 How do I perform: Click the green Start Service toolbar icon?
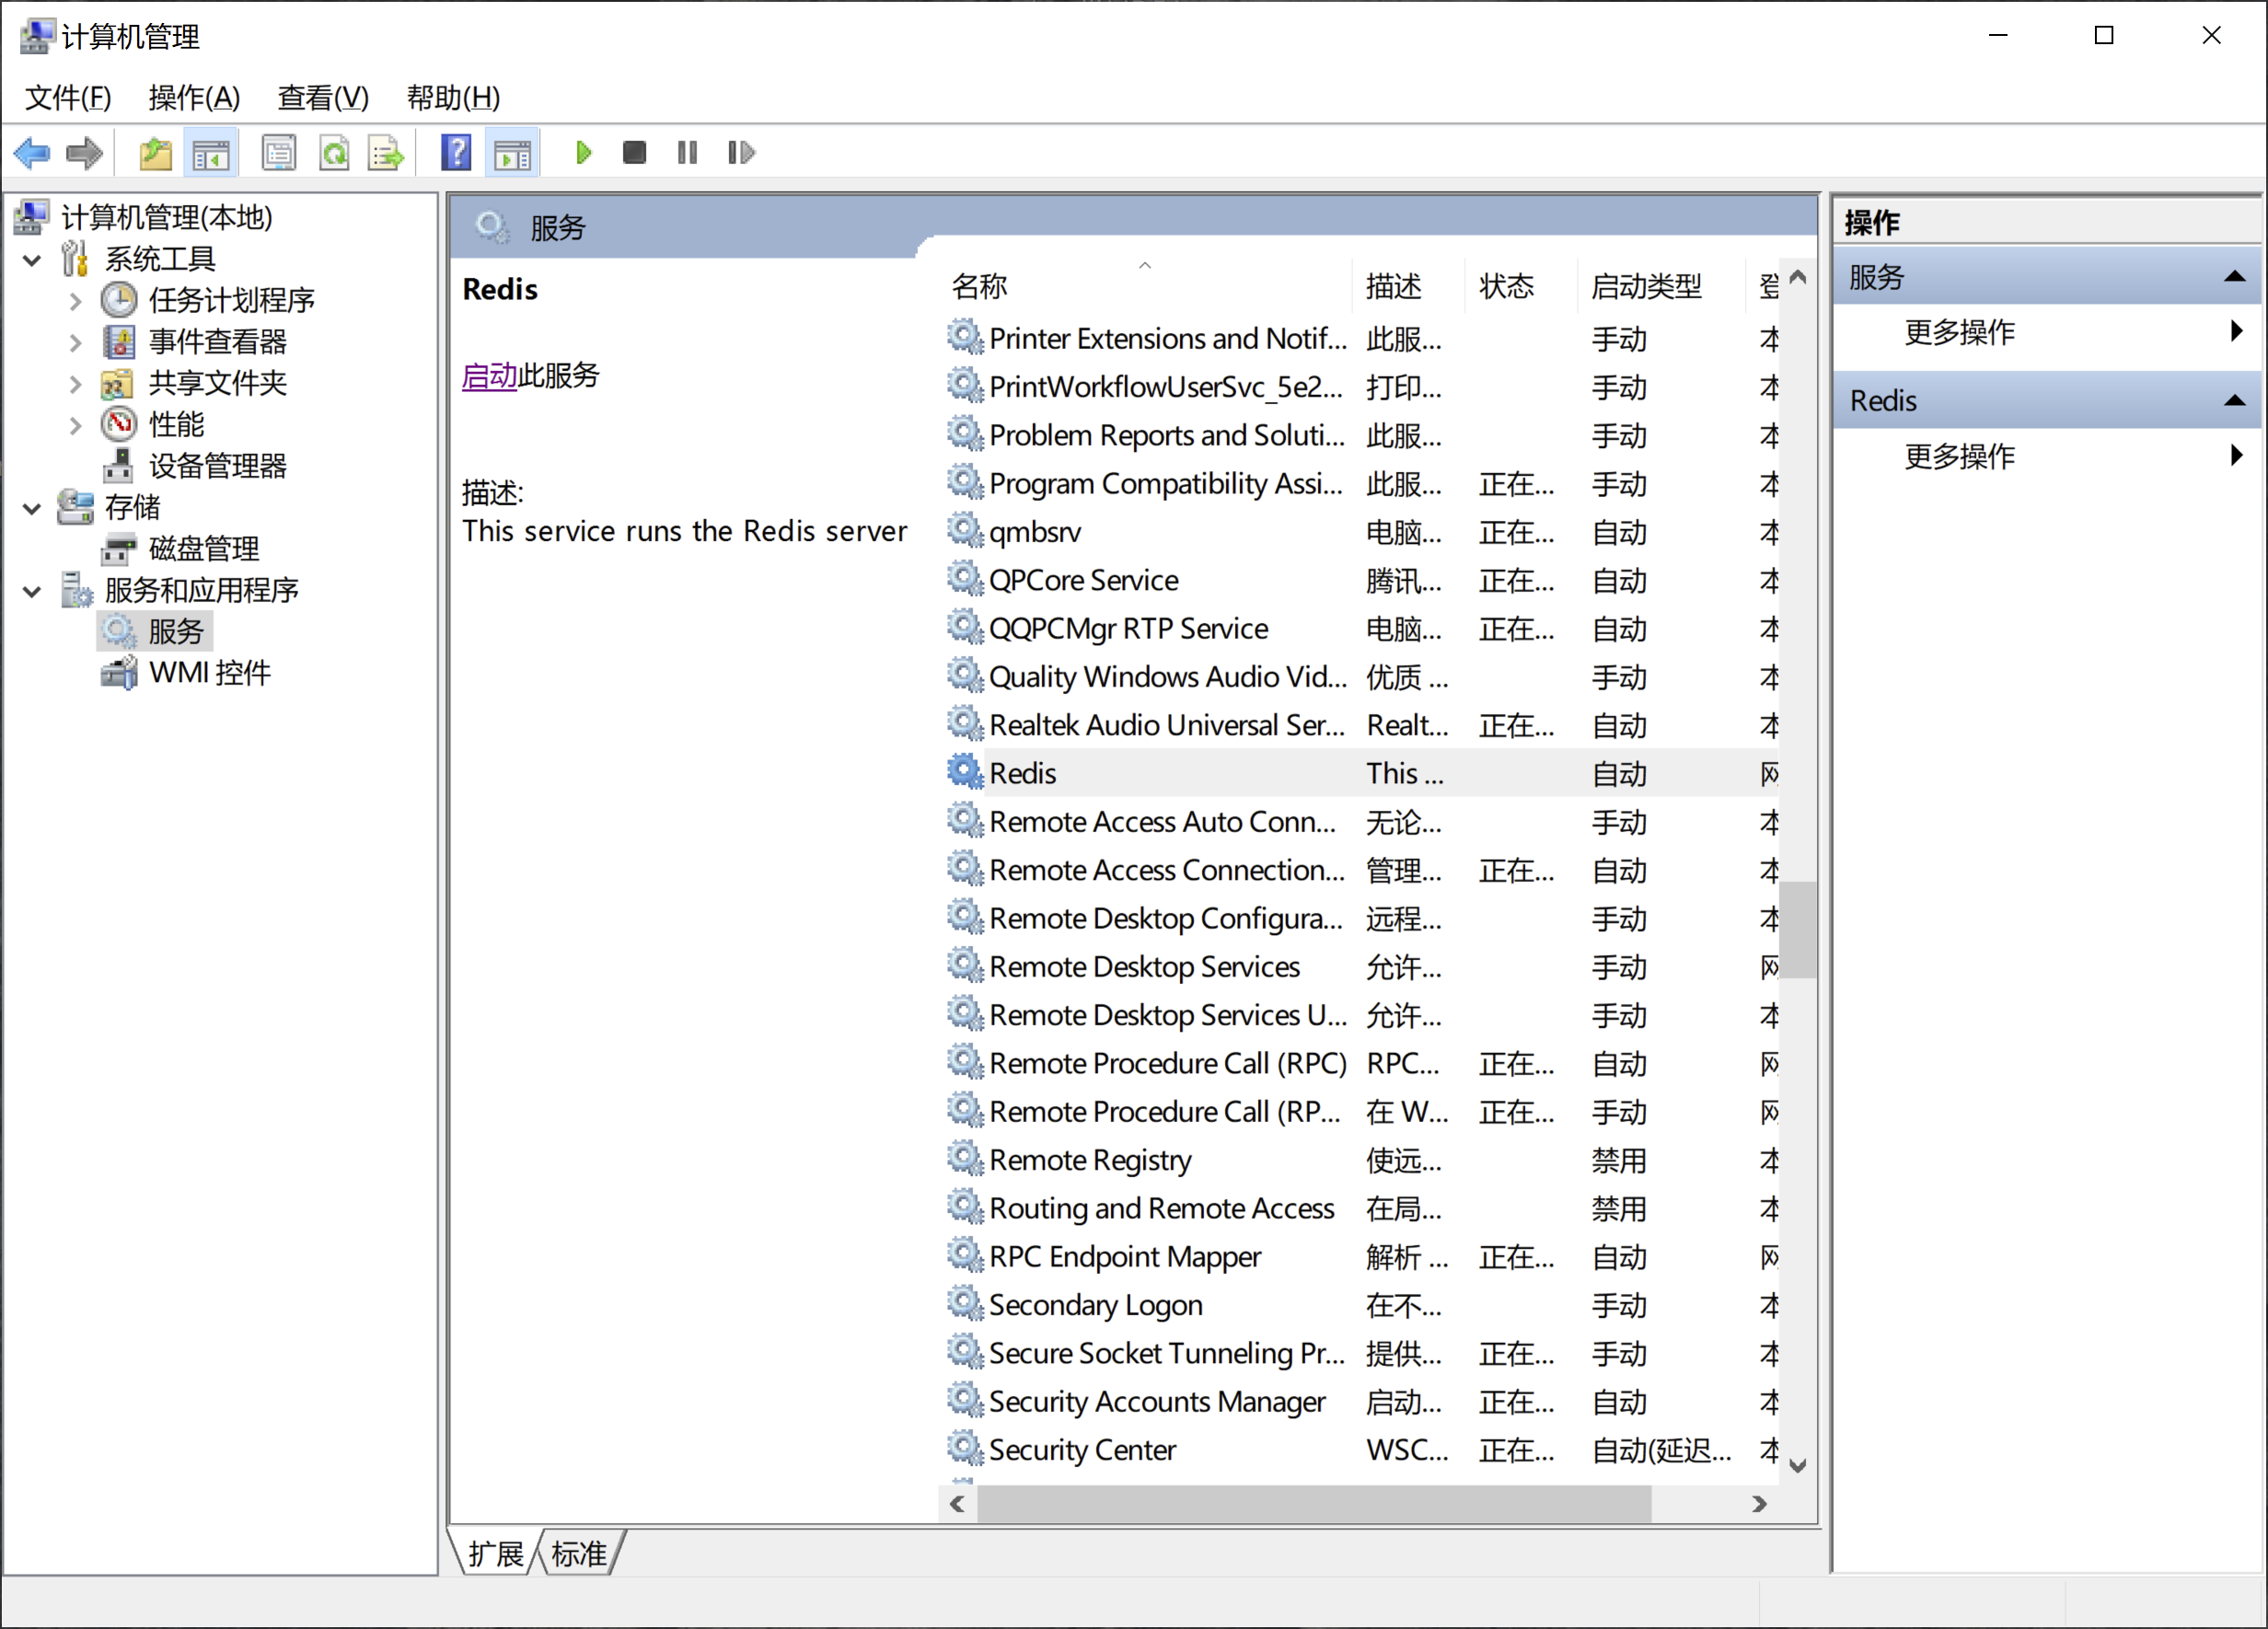pyautogui.click(x=583, y=153)
